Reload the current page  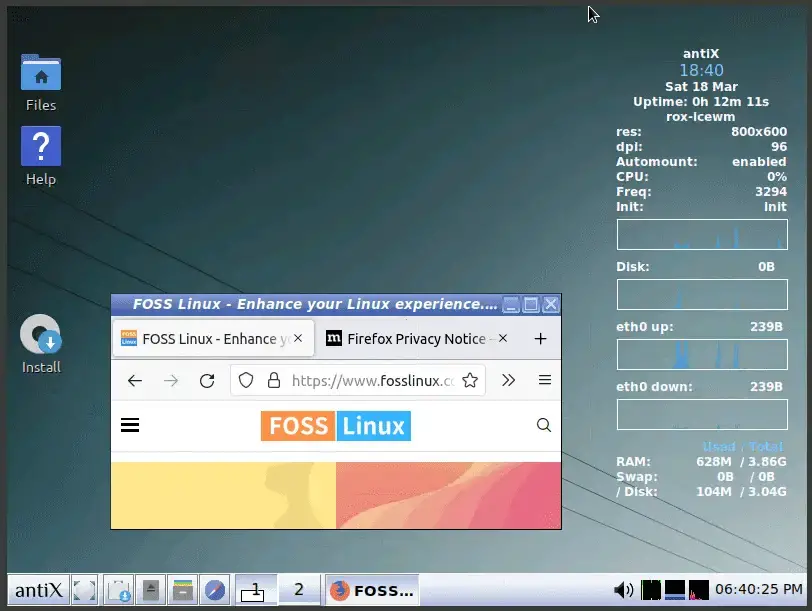pos(207,381)
